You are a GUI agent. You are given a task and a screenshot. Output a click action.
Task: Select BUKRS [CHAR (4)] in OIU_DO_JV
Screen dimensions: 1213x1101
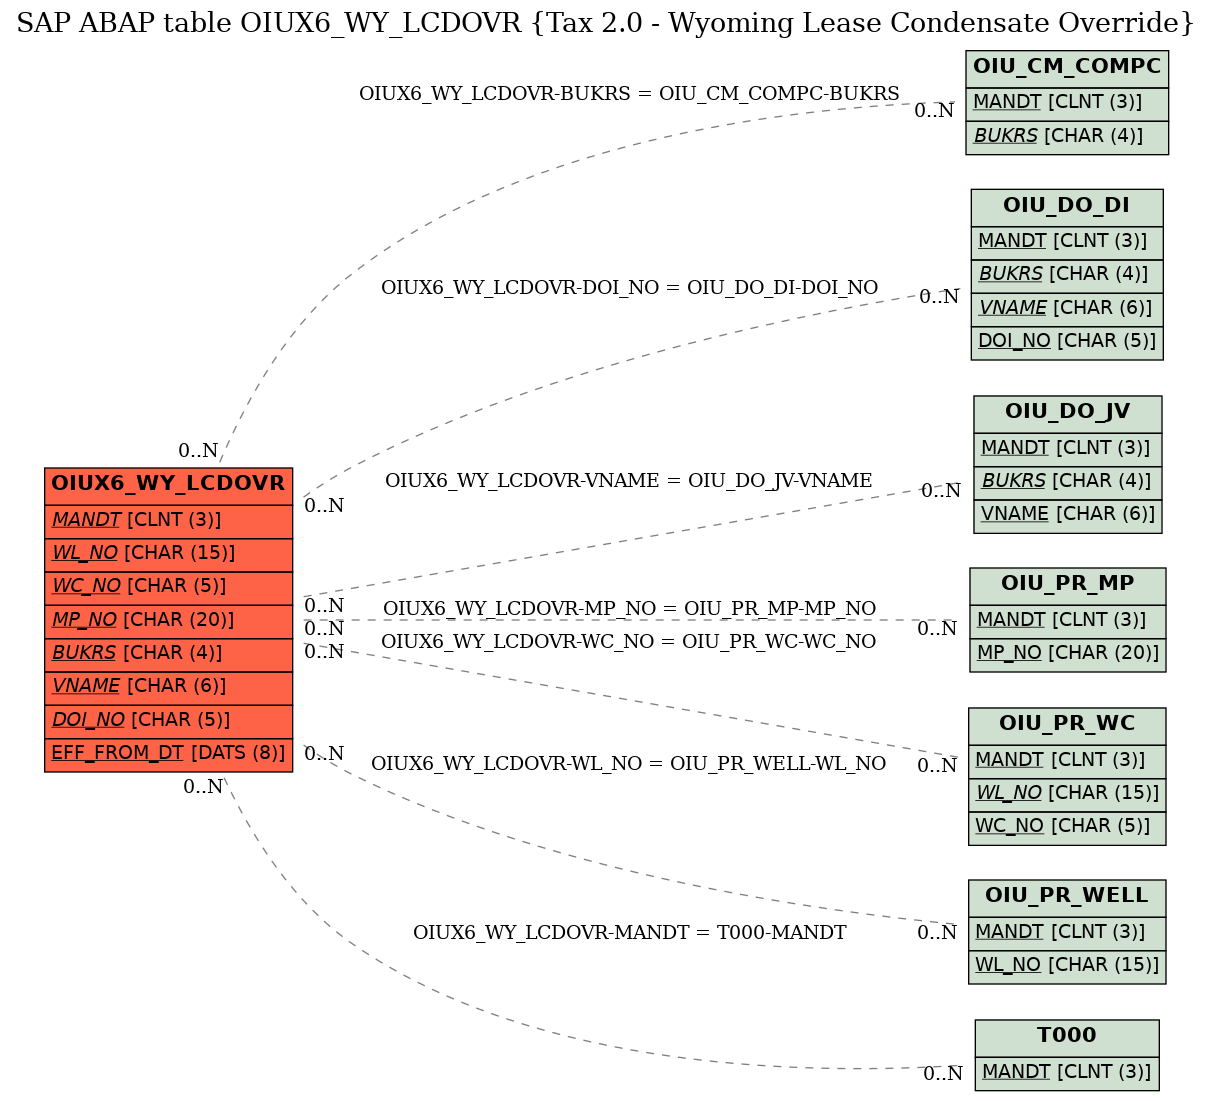1068,483
